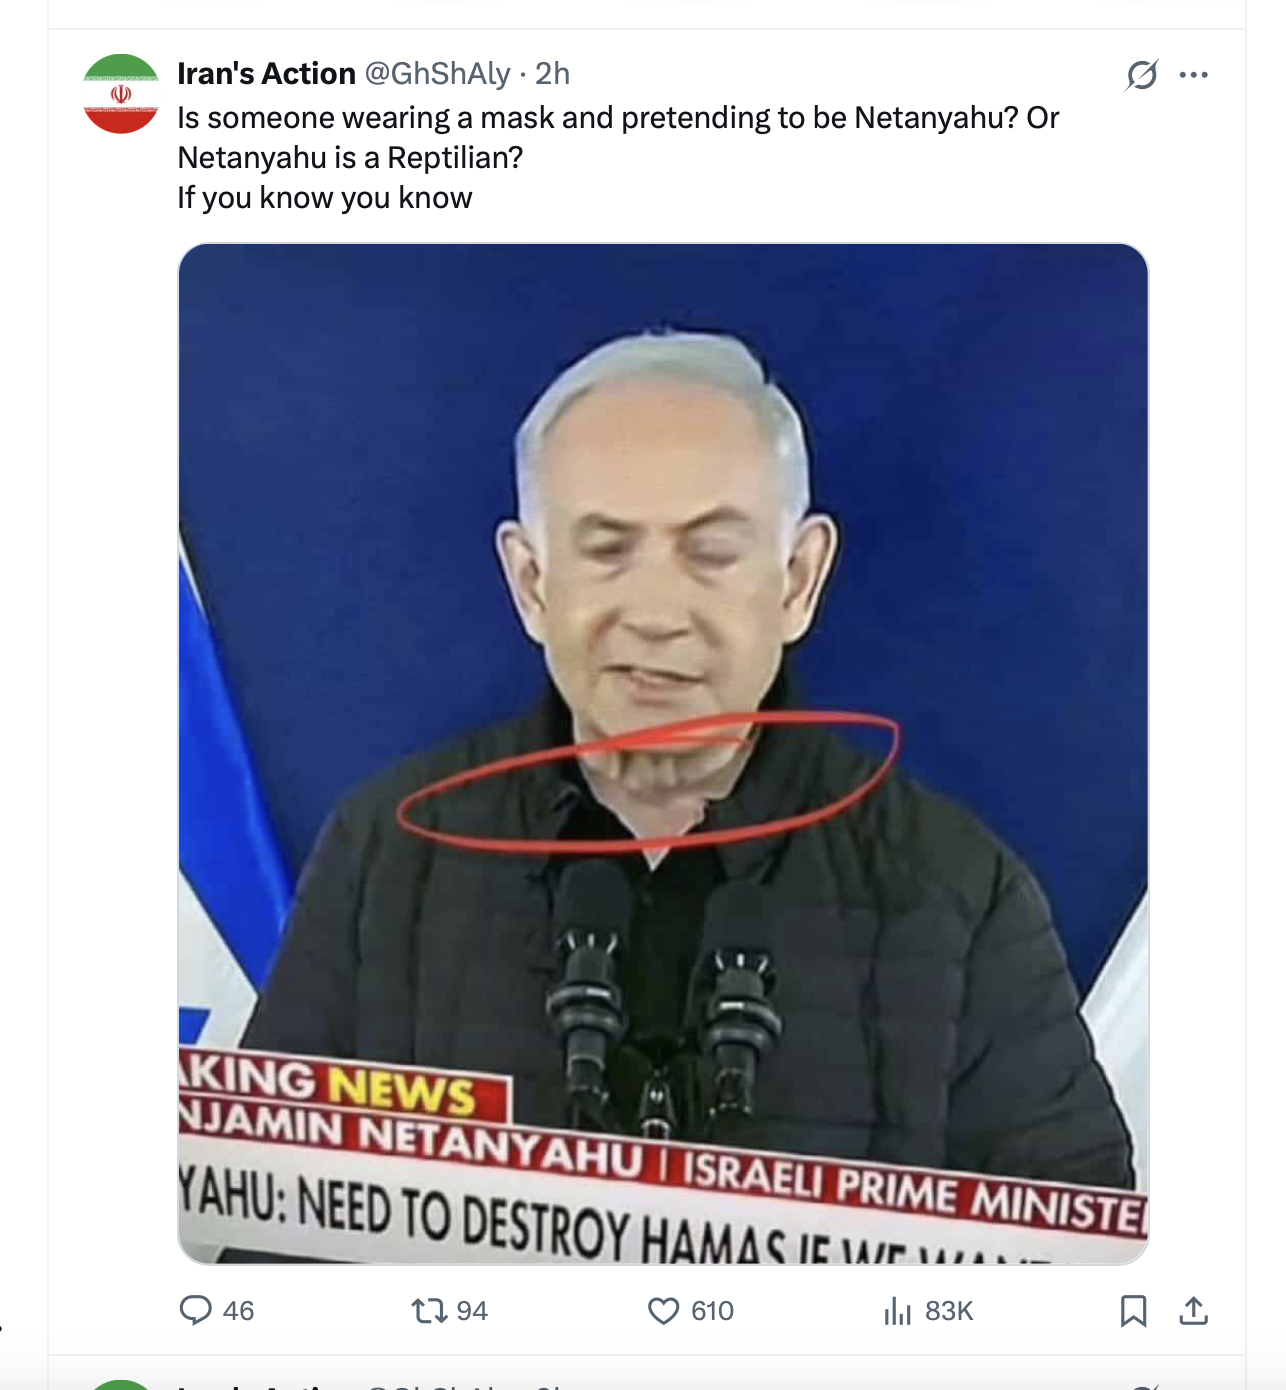Open the Iran flag profile avatar
The height and width of the screenshot is (1390, 1286).
tap(121, 94)
